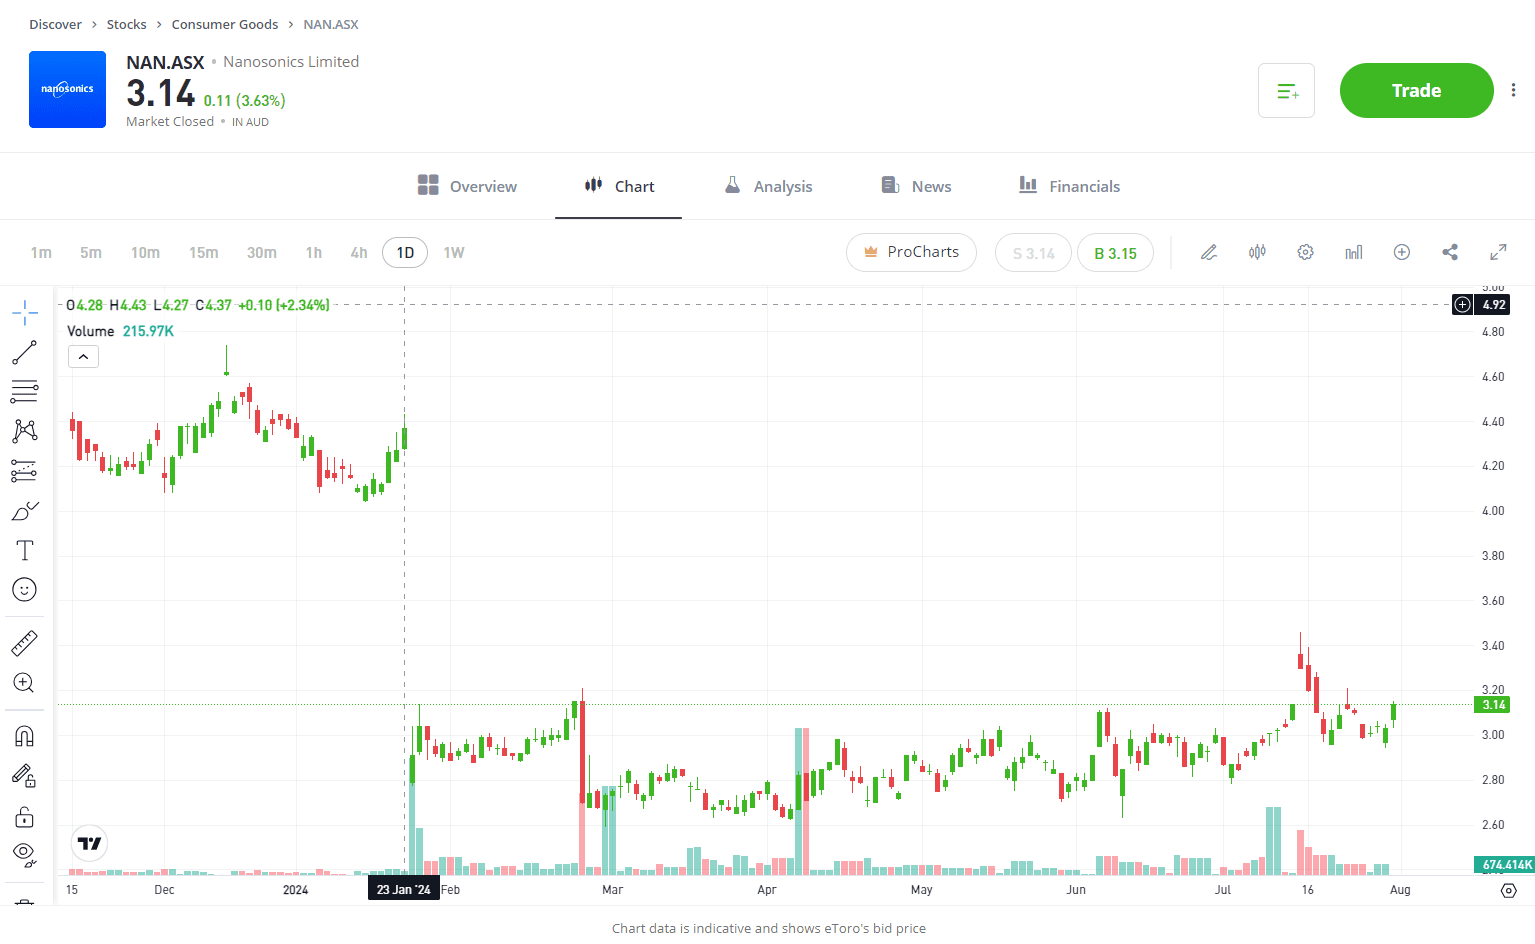Click the B 3.15 buy button
The height and width of the screenshot is (944, 1535).
tap(1115, 253)
